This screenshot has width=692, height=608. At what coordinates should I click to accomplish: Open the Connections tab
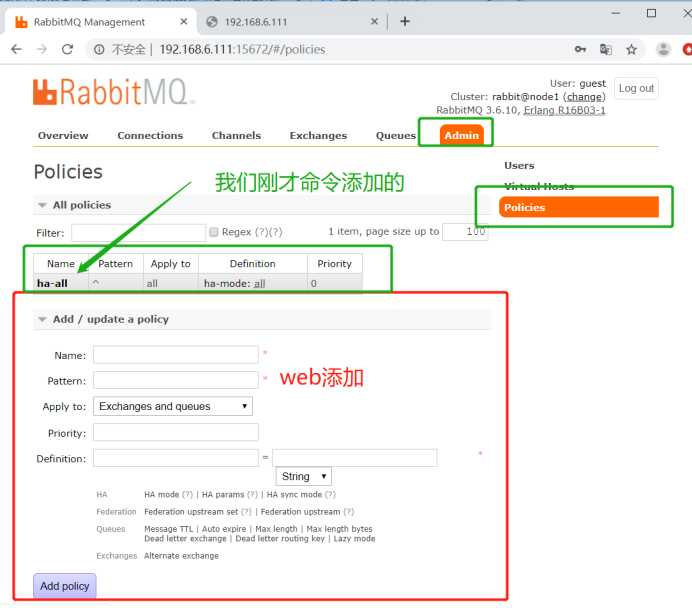(150, 135)
